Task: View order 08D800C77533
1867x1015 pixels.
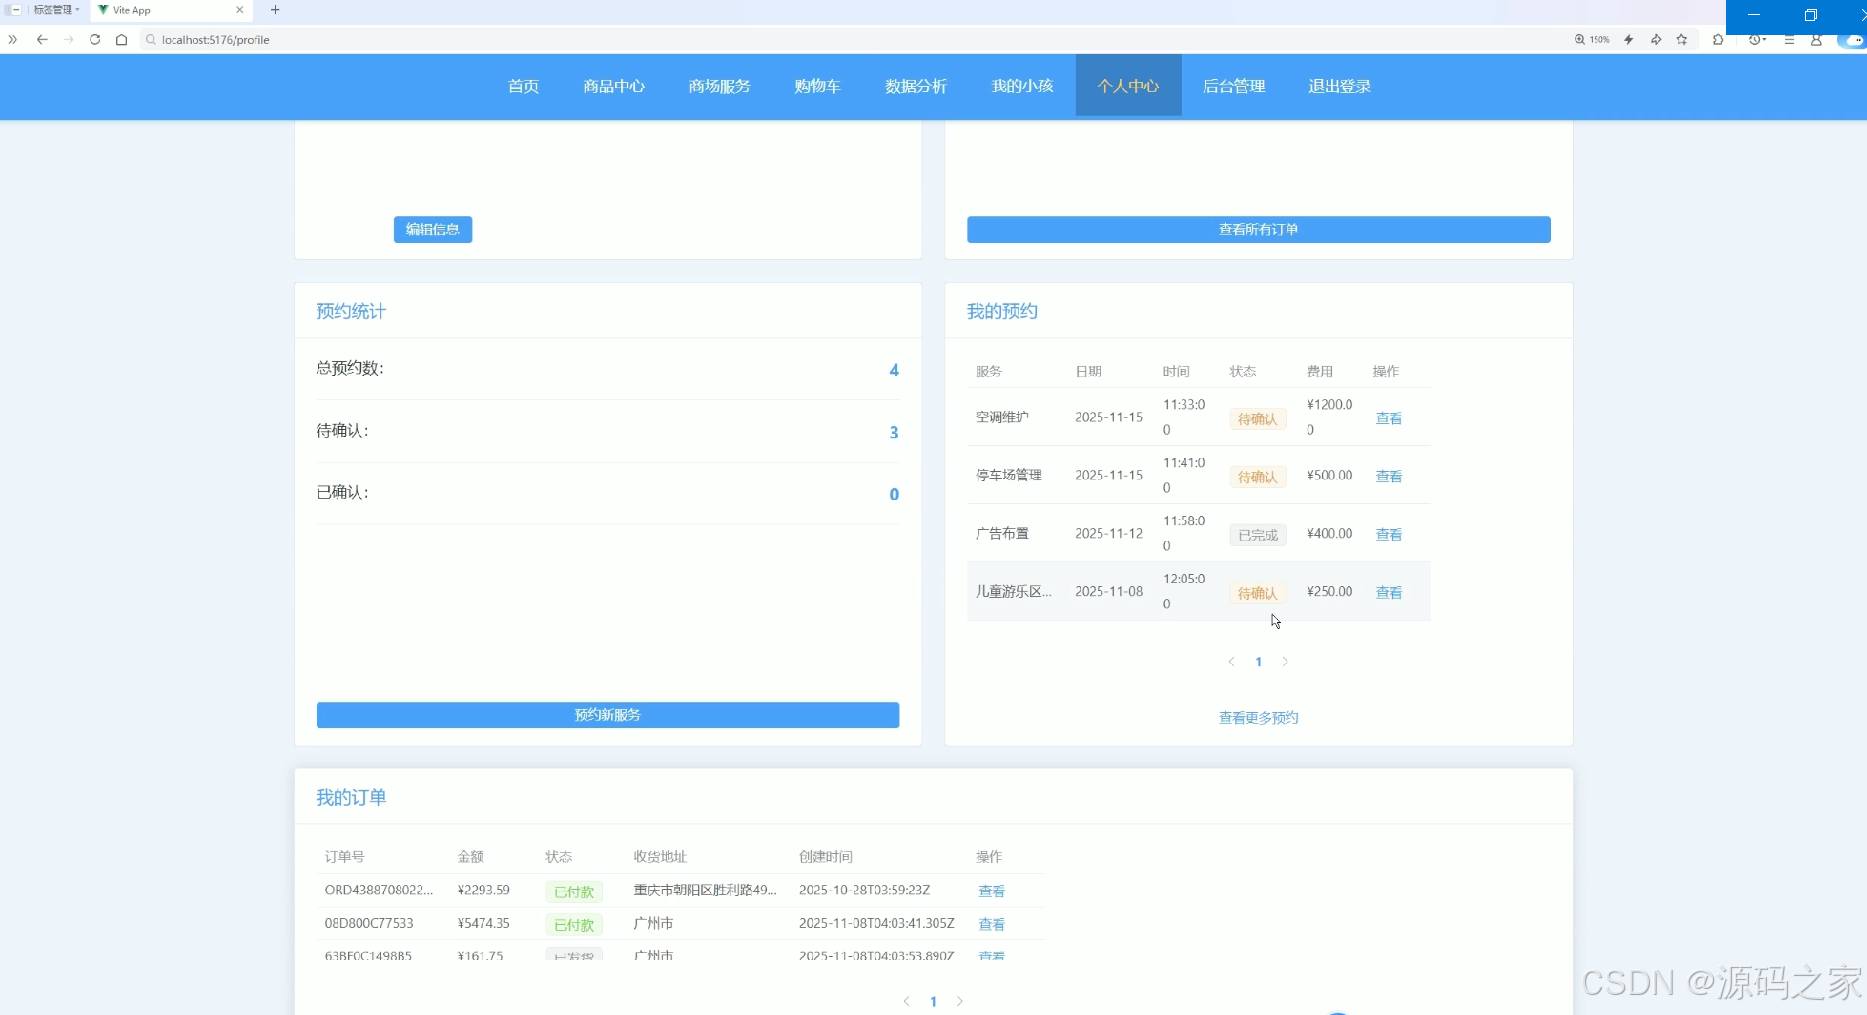Action: 991,924
